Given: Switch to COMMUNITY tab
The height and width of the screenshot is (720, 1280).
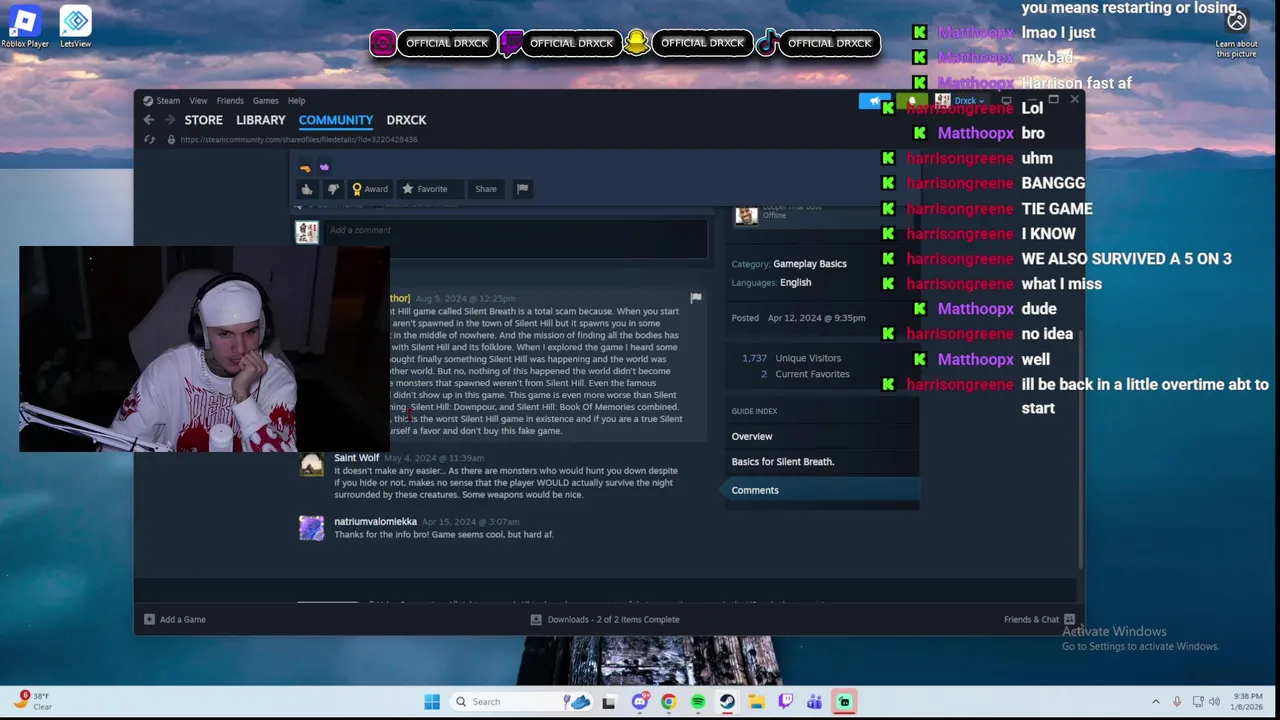Looking at the screenshot, I should (336, 120).
